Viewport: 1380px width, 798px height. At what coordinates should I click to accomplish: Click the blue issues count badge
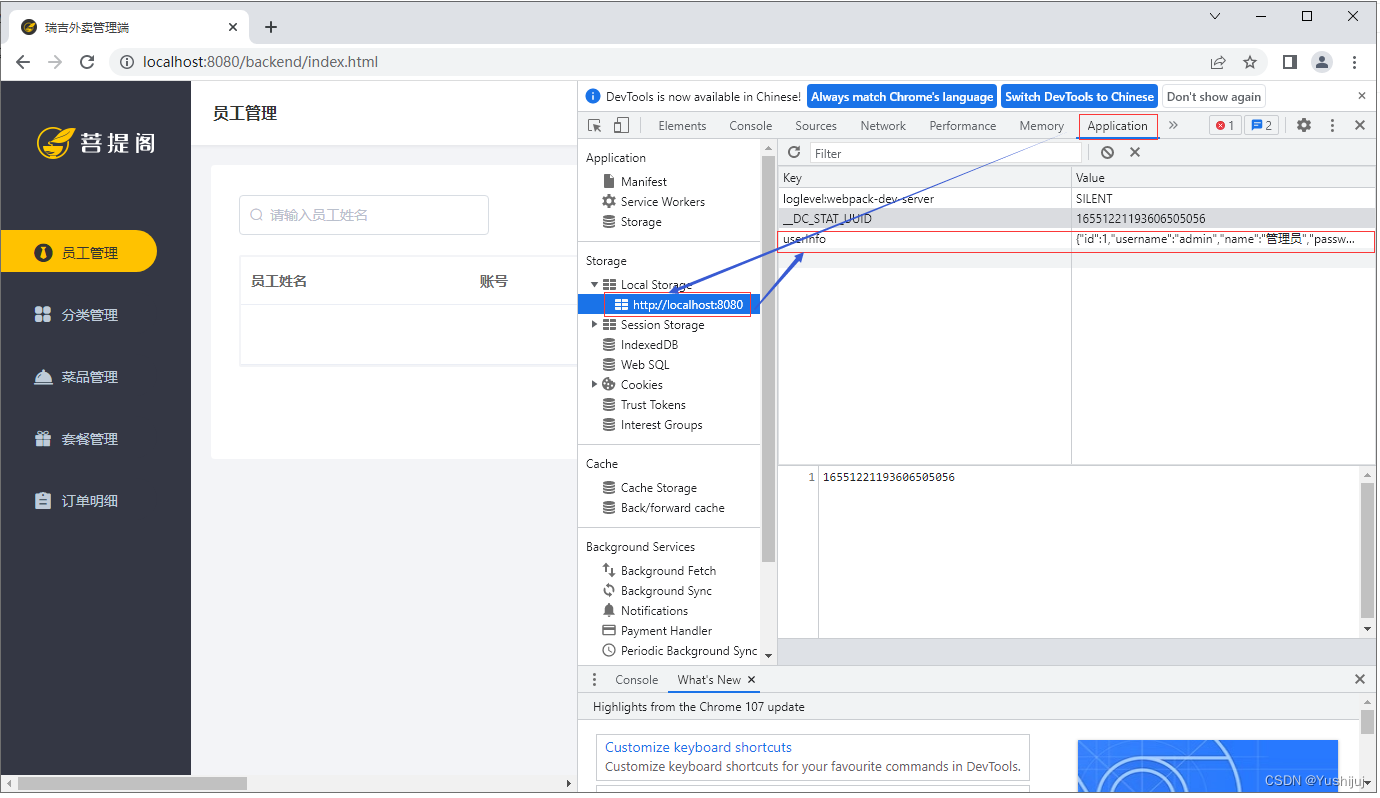point(1261,125)
